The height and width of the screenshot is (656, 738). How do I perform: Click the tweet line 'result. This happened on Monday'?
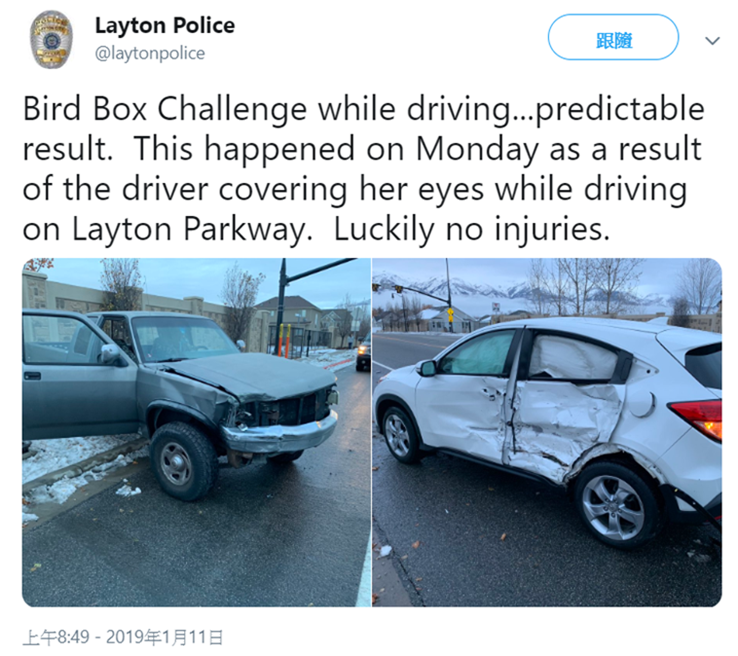[x=362, y=149]
